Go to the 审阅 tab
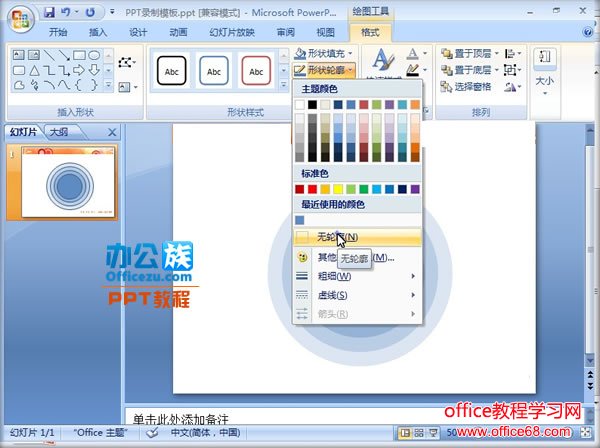Image resolution: width=600 pixels, height=448 pixels. (x=285, y=33)
